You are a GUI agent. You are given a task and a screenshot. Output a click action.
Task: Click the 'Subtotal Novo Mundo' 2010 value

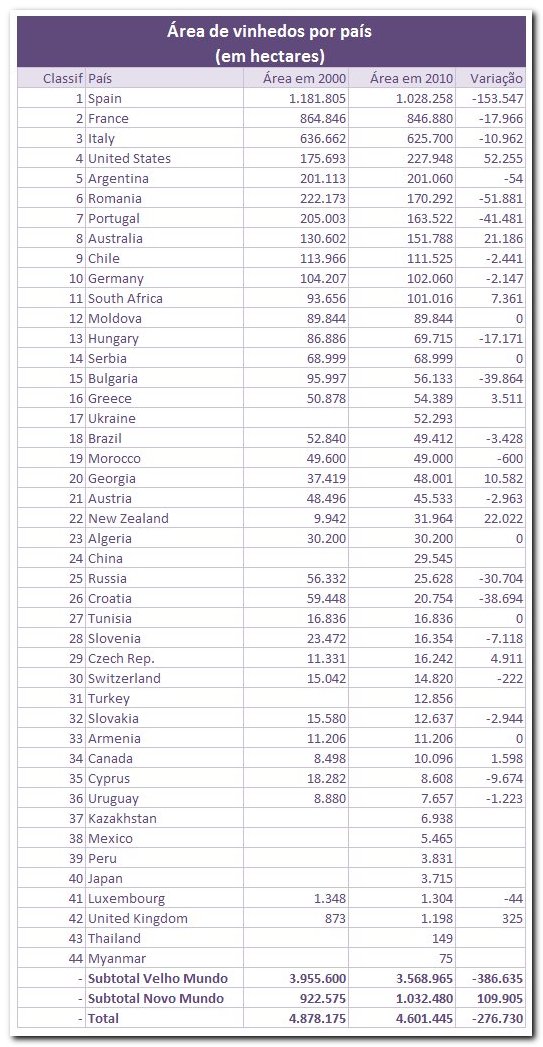421,998
